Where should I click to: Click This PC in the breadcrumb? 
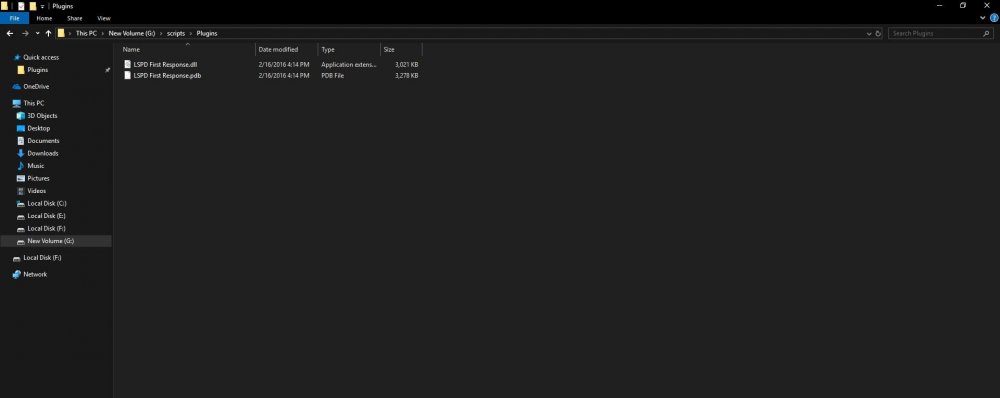[x=86, y=33]
